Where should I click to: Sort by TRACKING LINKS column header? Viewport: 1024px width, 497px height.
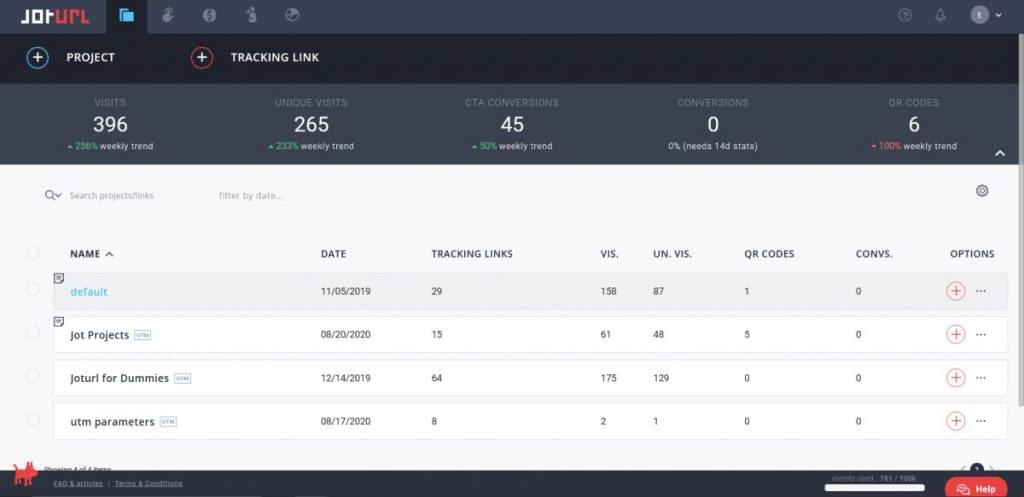coord(472,254)
